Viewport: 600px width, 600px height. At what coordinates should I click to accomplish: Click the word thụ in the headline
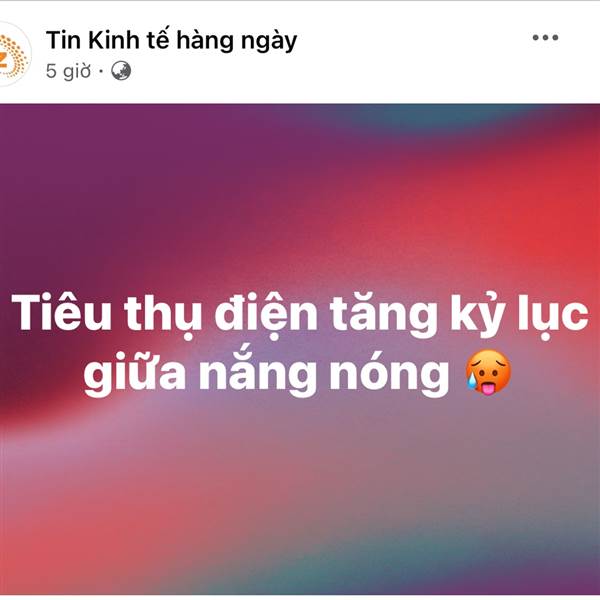click(x=163, y=317)
